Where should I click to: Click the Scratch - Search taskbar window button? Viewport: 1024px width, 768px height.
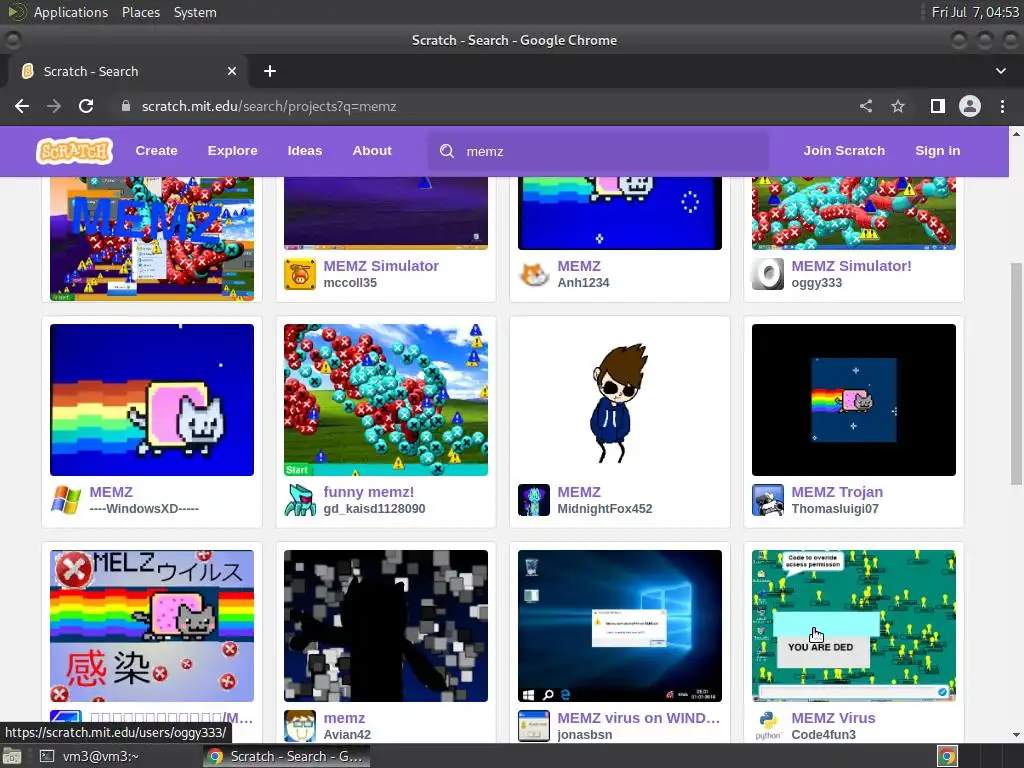tap(286, 756)
